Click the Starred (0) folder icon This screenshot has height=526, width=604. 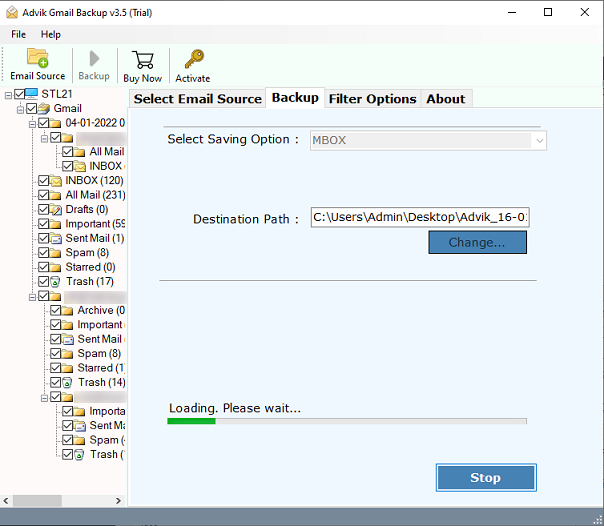56,267
